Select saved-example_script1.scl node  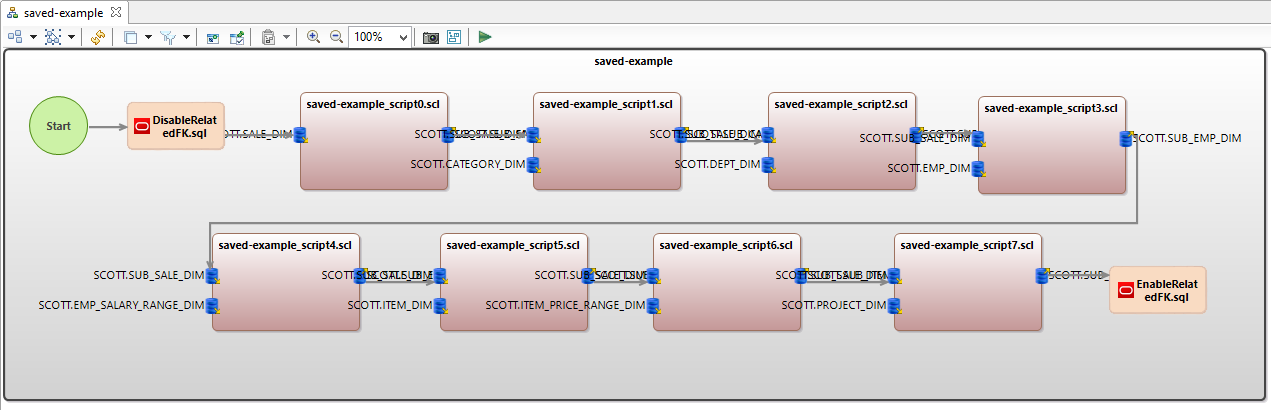coord(607,142)
